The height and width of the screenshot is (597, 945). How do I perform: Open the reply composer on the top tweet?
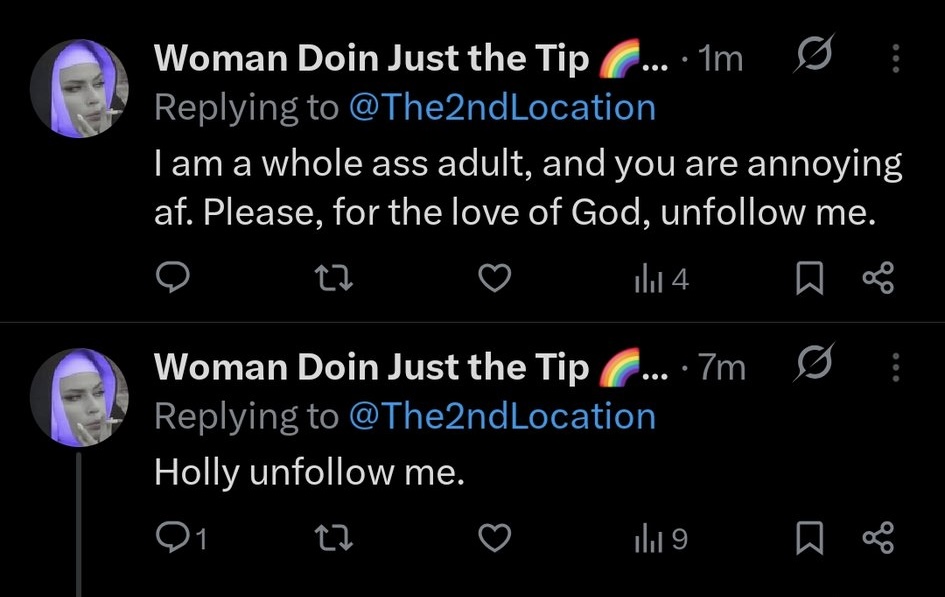pos(174,279)
